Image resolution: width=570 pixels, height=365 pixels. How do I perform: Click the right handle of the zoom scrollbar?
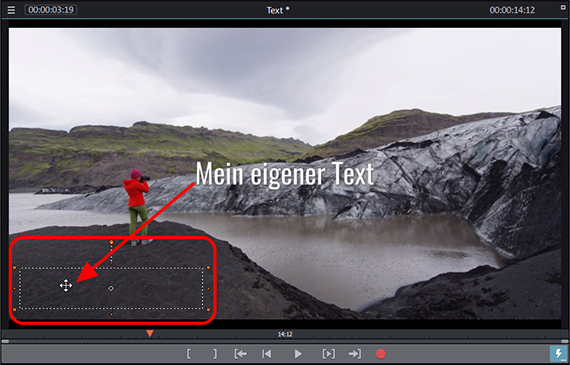point(565,341)
